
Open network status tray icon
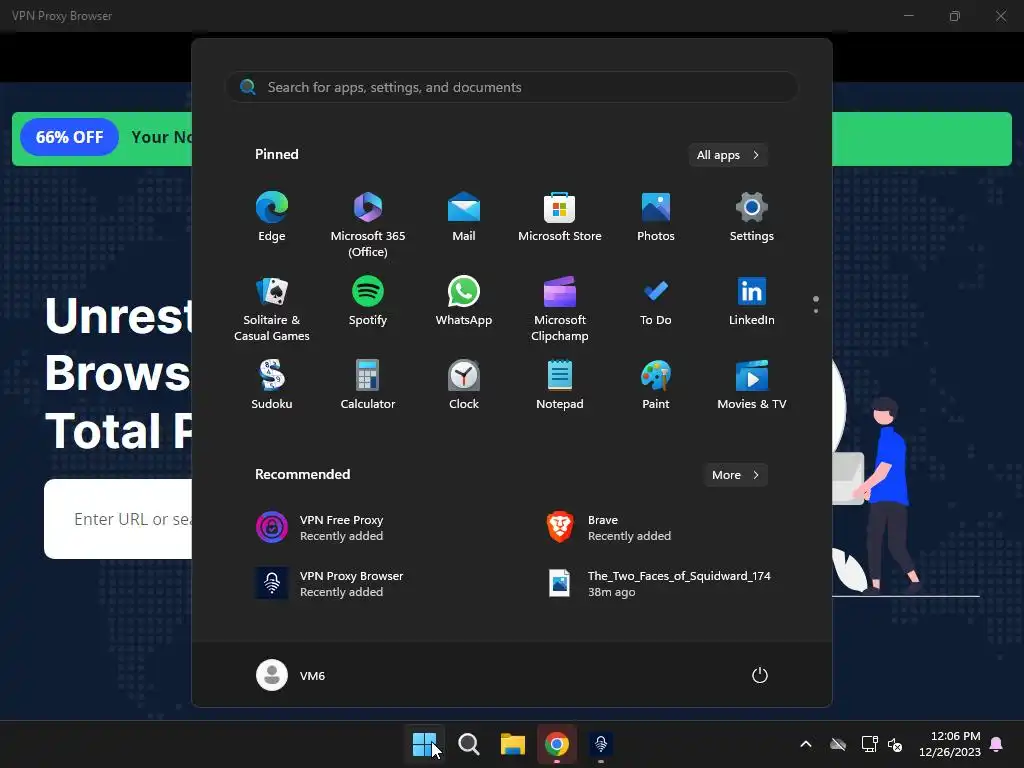(x=869, y=744)
